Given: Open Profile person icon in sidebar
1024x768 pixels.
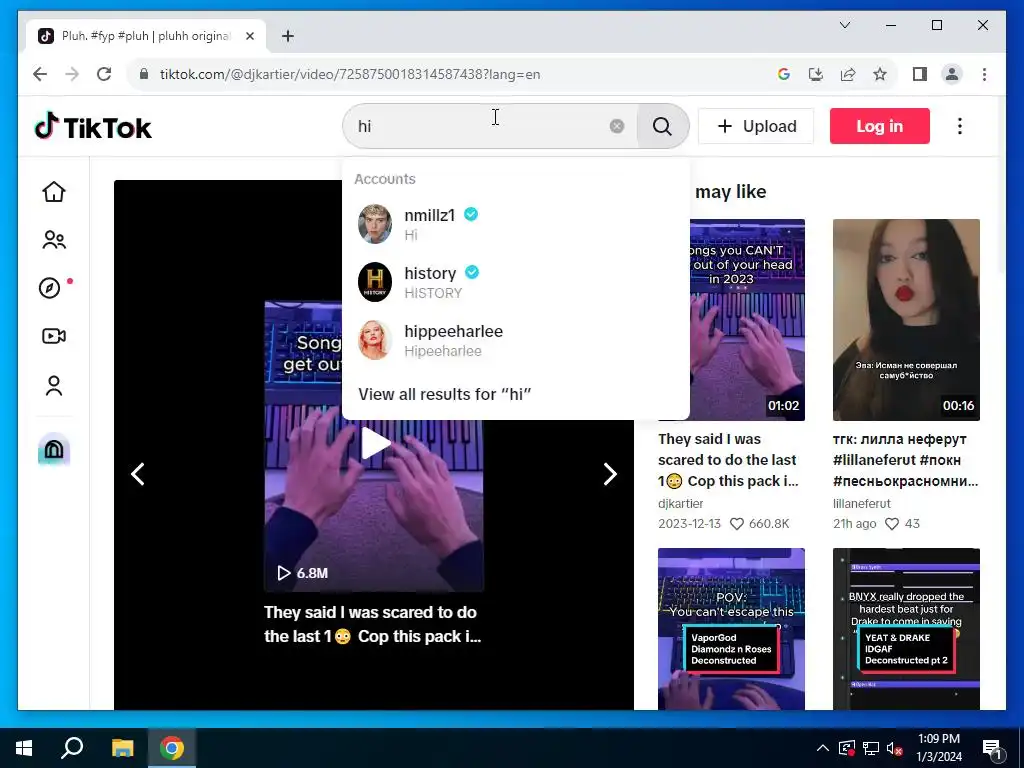Looking at the screenshot, I should click(x=54, y=385).
